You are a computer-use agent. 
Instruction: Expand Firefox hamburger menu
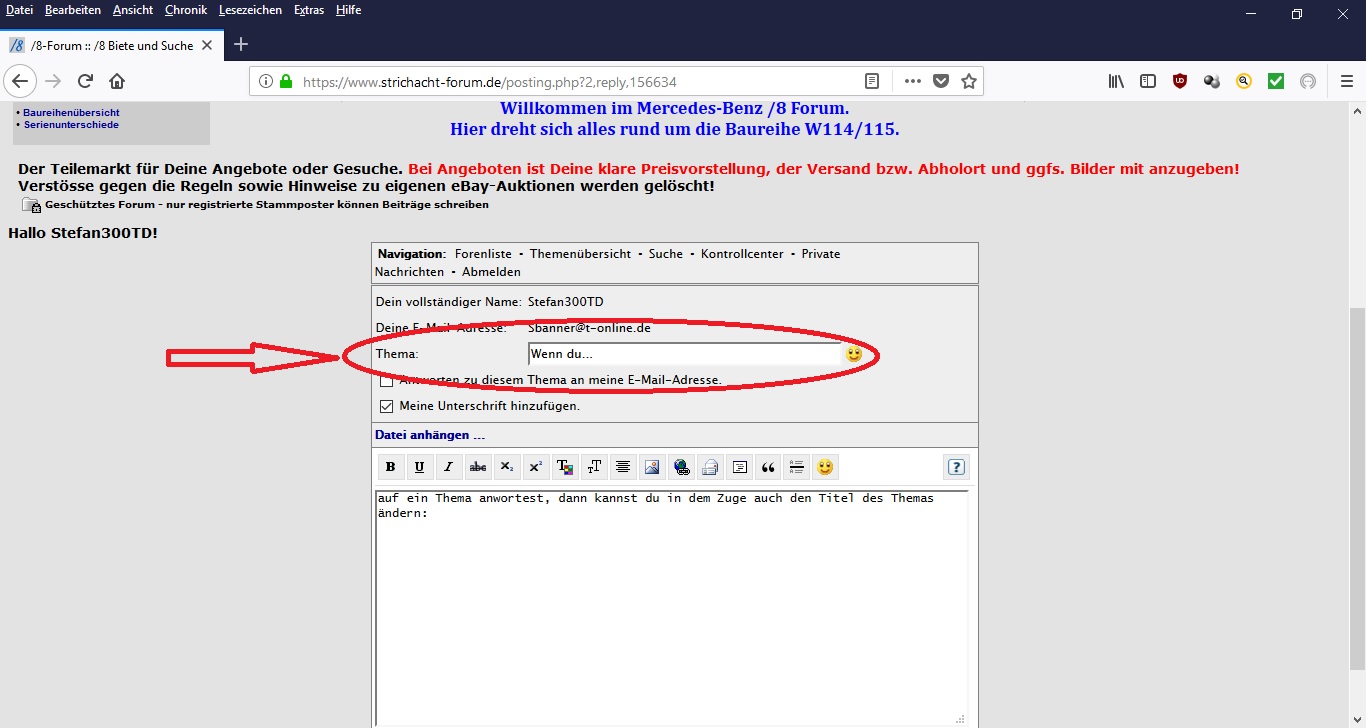pos(1346,81)
